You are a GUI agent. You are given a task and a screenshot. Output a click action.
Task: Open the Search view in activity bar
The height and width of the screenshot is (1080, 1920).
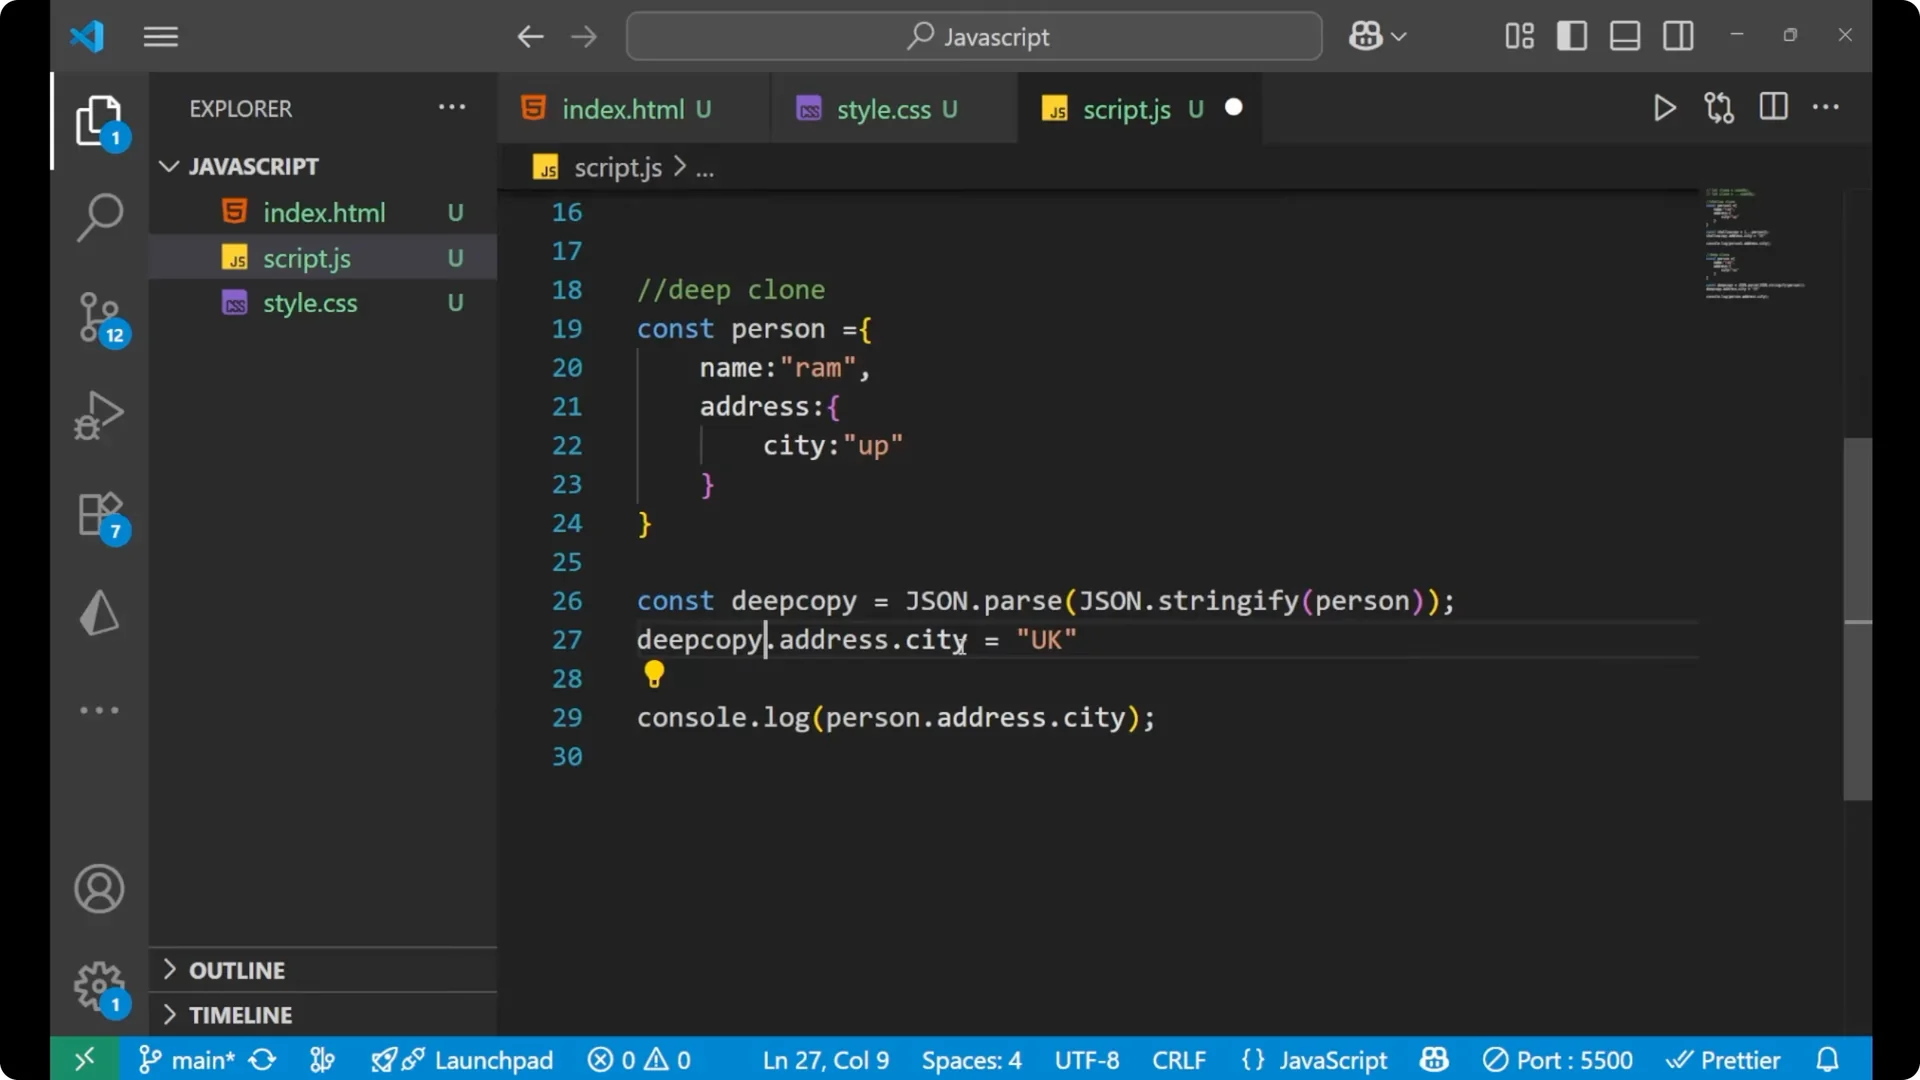[x=99, y=217]
